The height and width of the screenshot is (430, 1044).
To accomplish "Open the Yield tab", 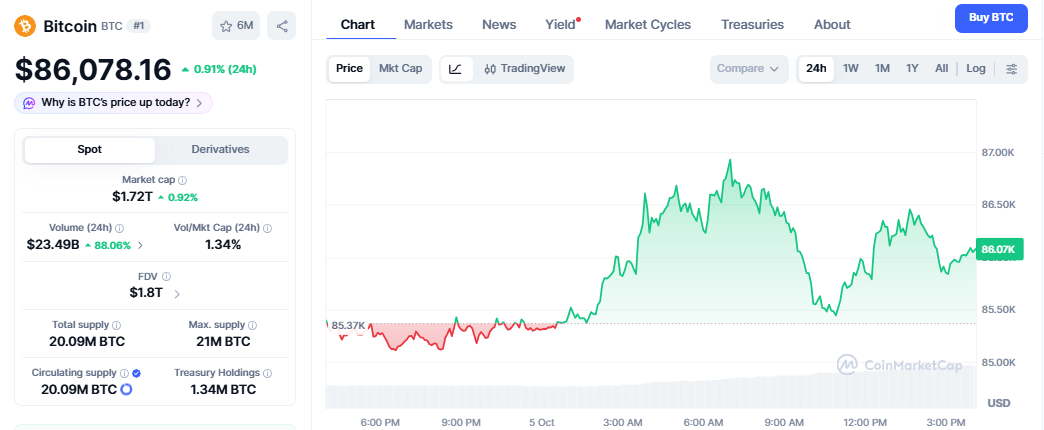I will (x=560, y=25).
